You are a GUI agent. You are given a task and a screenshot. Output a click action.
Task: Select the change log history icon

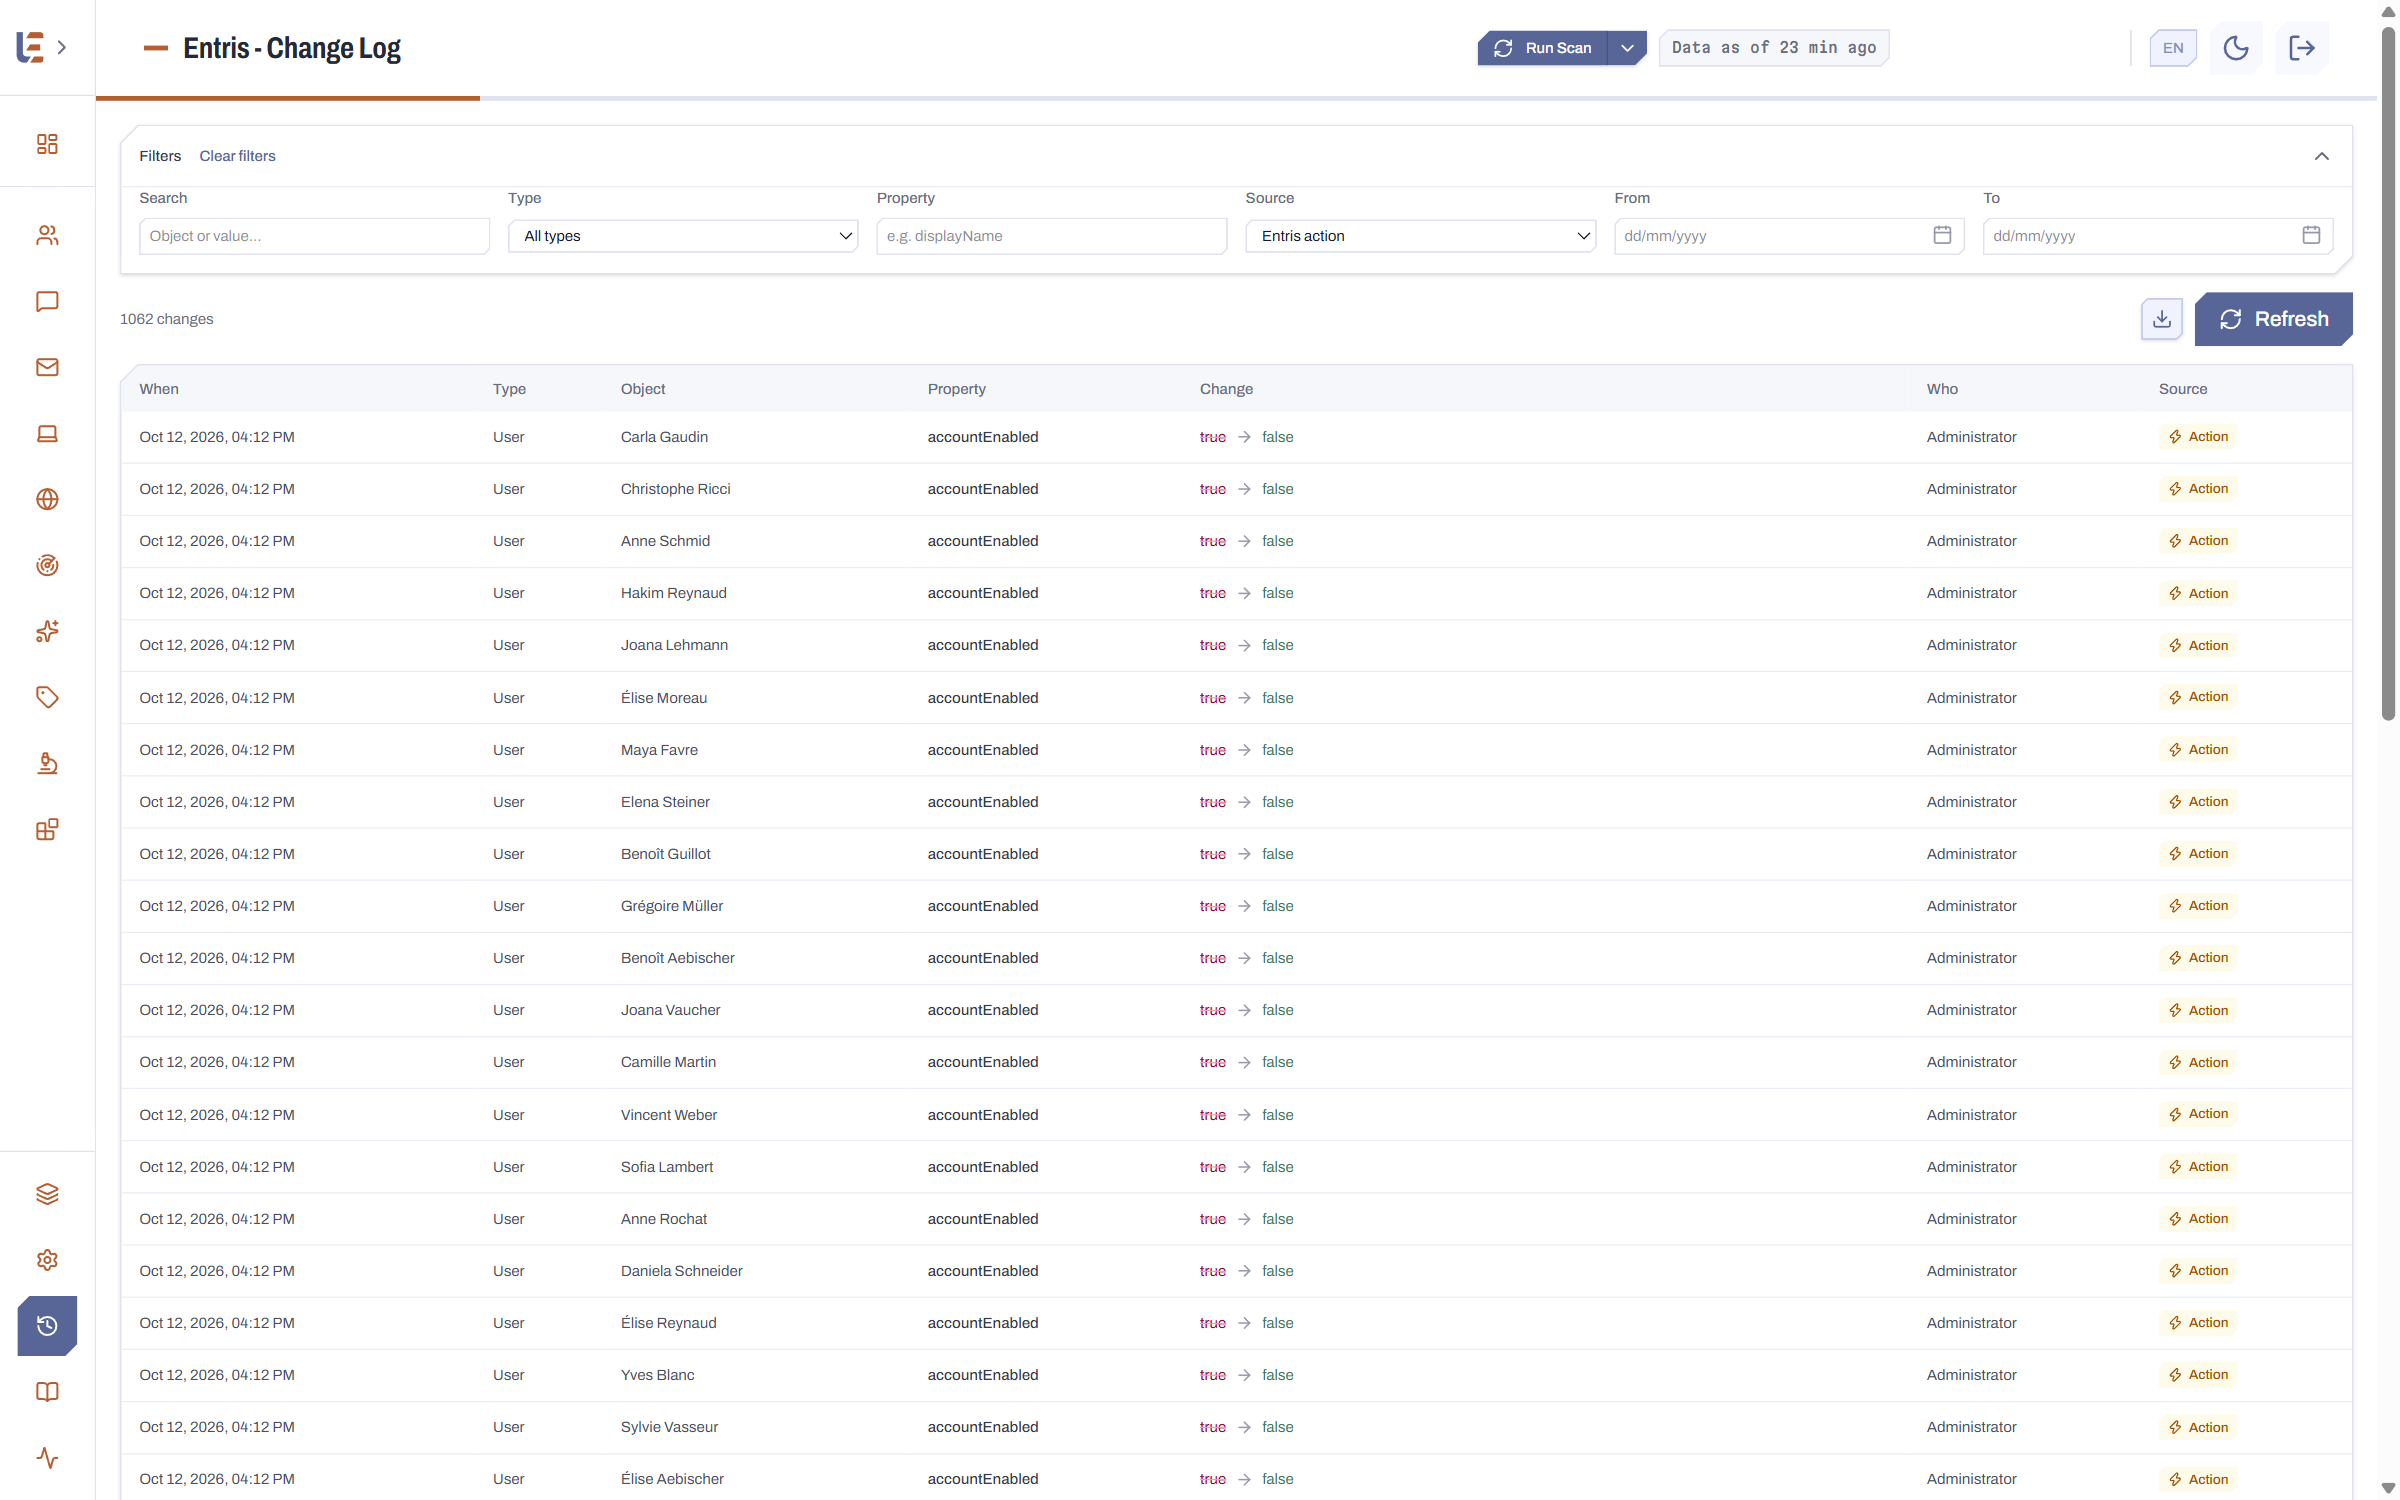tap(47, 1326)
